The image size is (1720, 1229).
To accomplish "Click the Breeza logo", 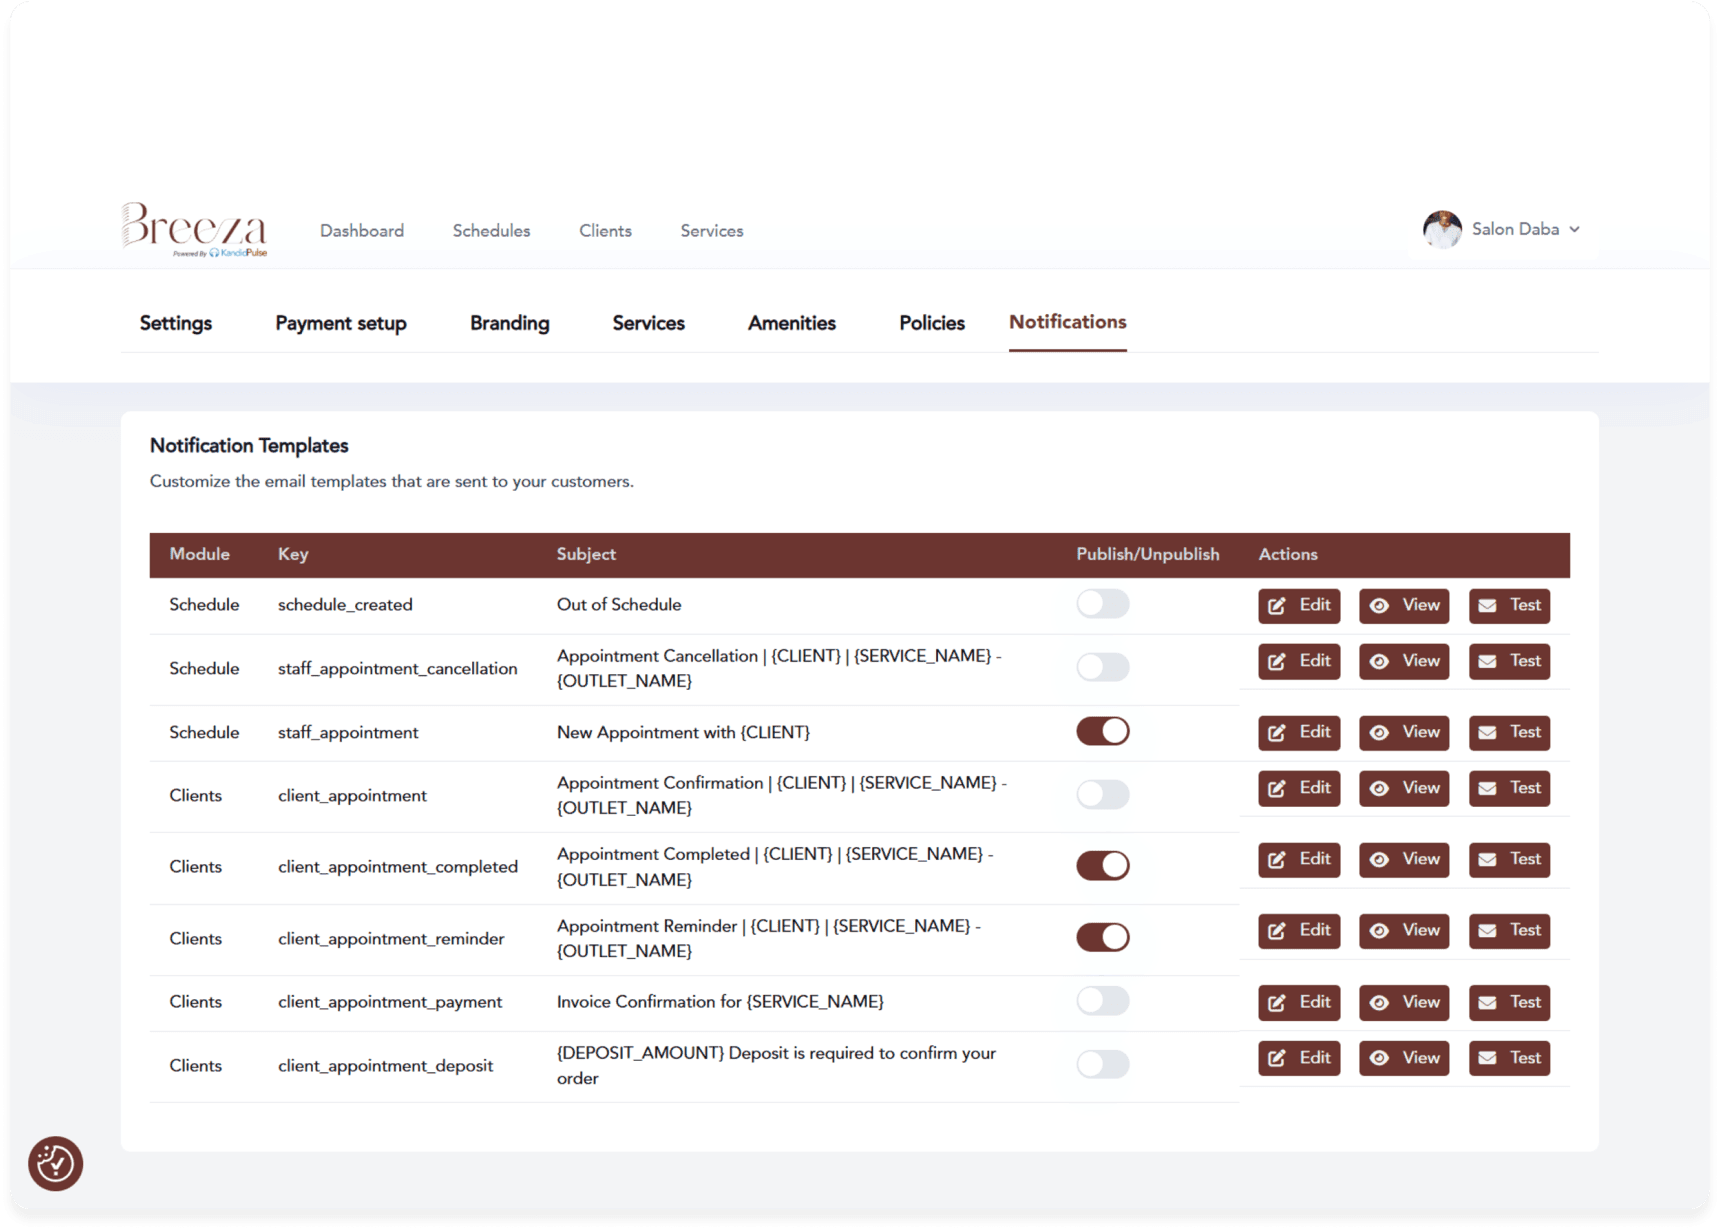I will coord(194,230).
